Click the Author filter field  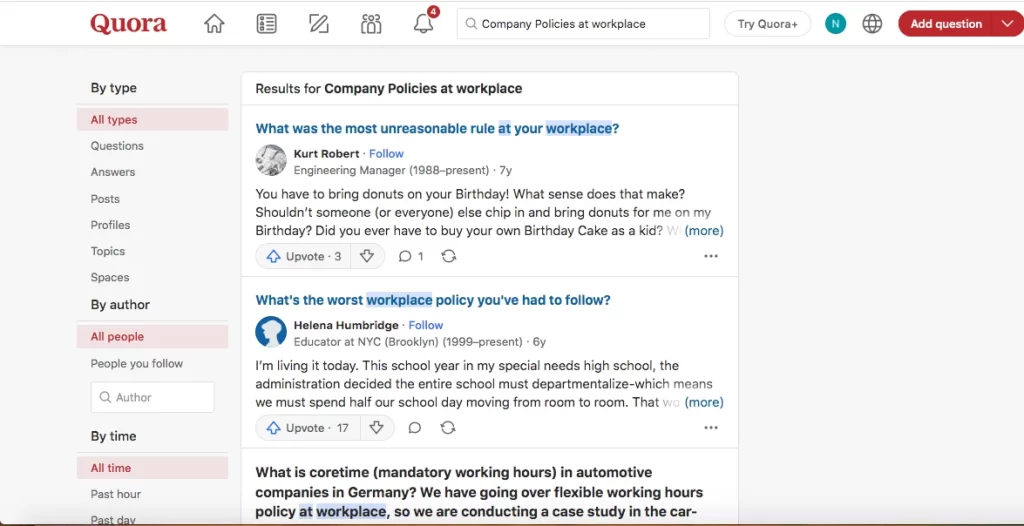[152, 397]
